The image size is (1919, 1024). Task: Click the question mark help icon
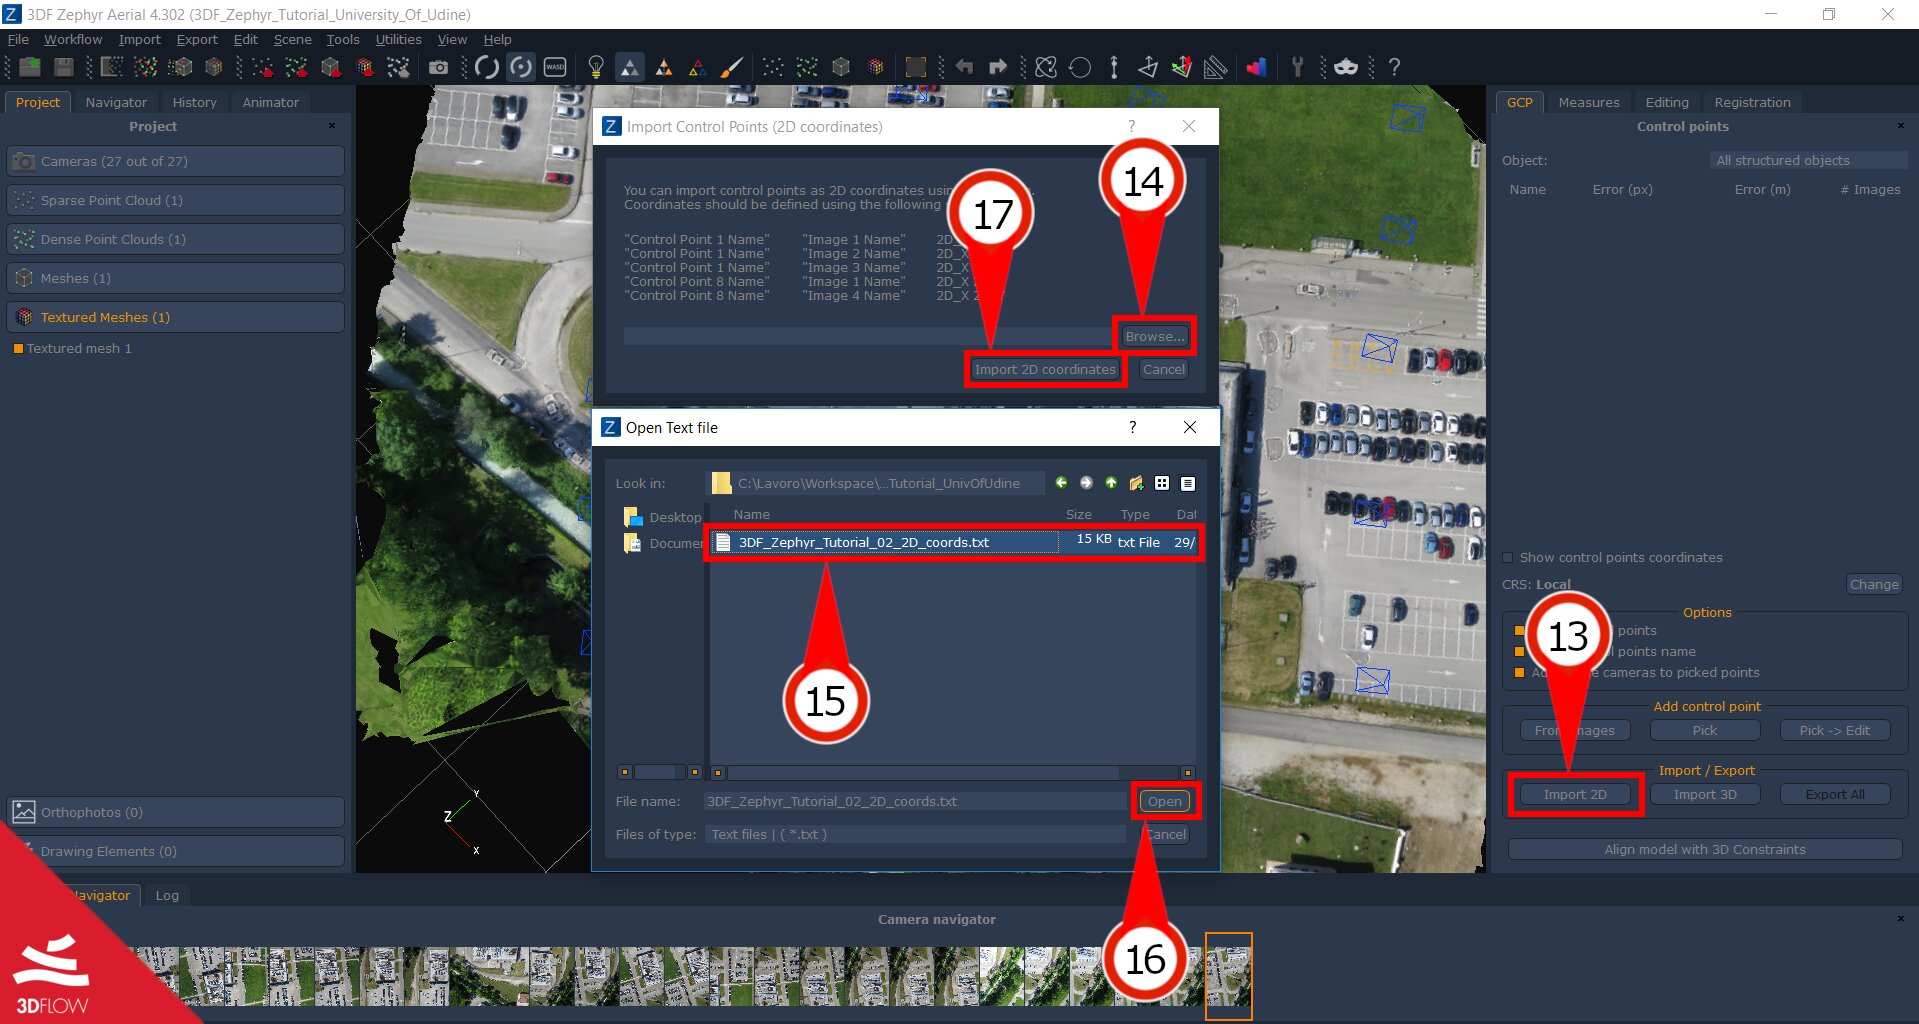coord(1394,67)
